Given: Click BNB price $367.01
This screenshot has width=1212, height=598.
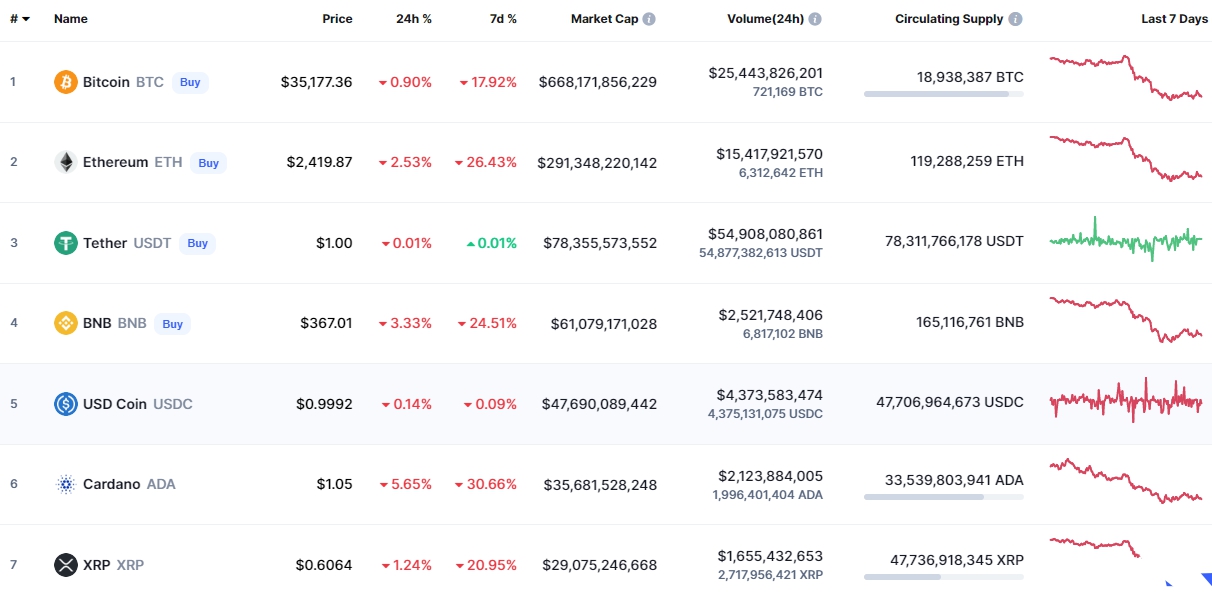Looking at the screenshot, I should tap(326, 323).
